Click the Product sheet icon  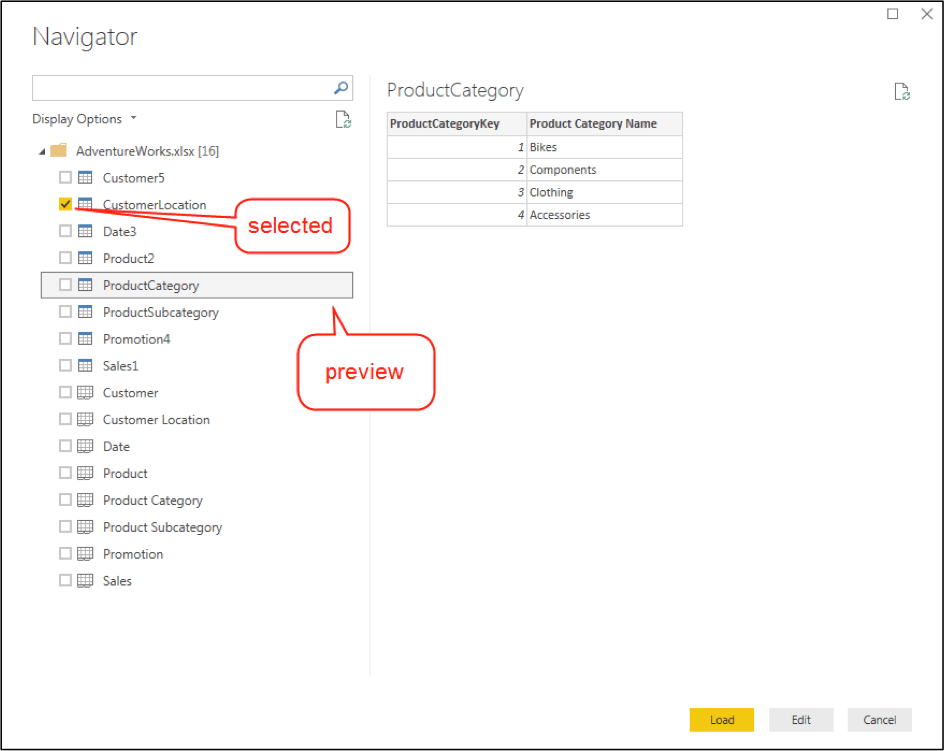85,473
